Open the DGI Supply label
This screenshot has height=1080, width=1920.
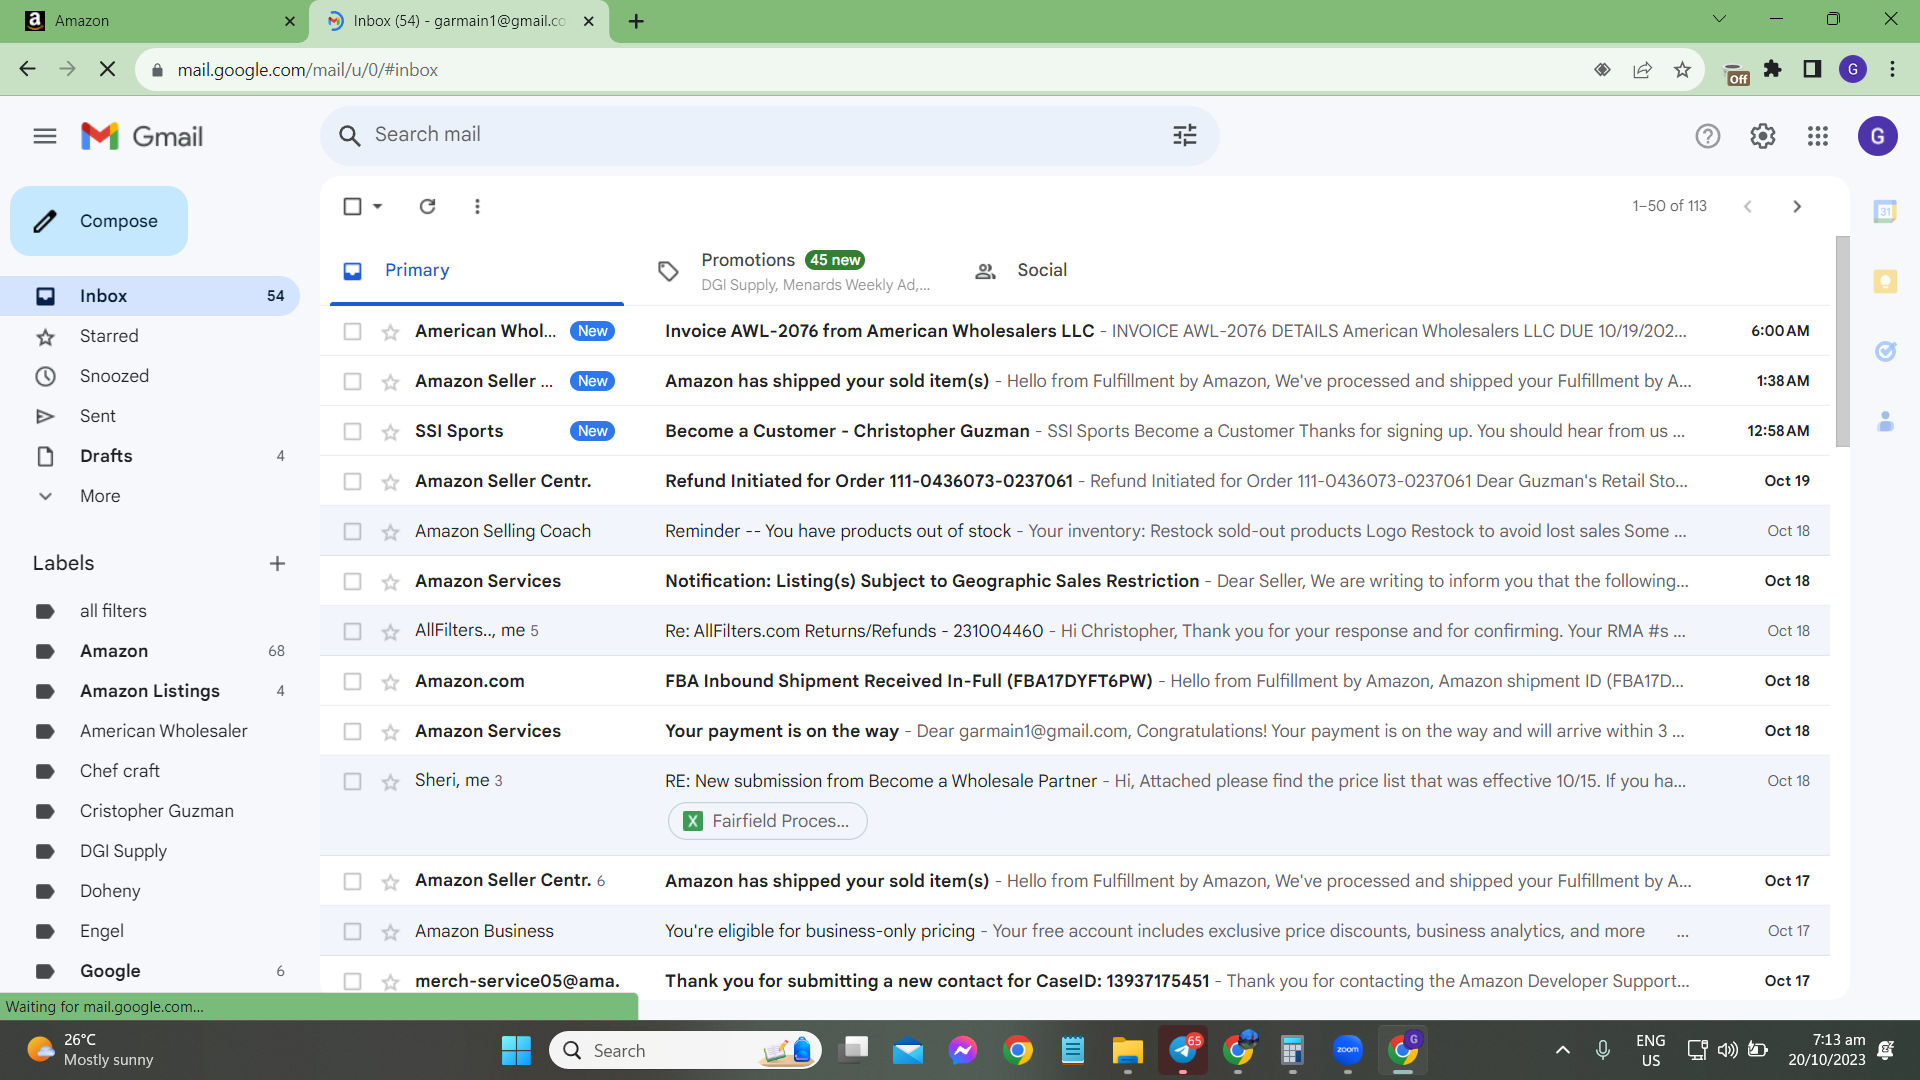(123, 851)
